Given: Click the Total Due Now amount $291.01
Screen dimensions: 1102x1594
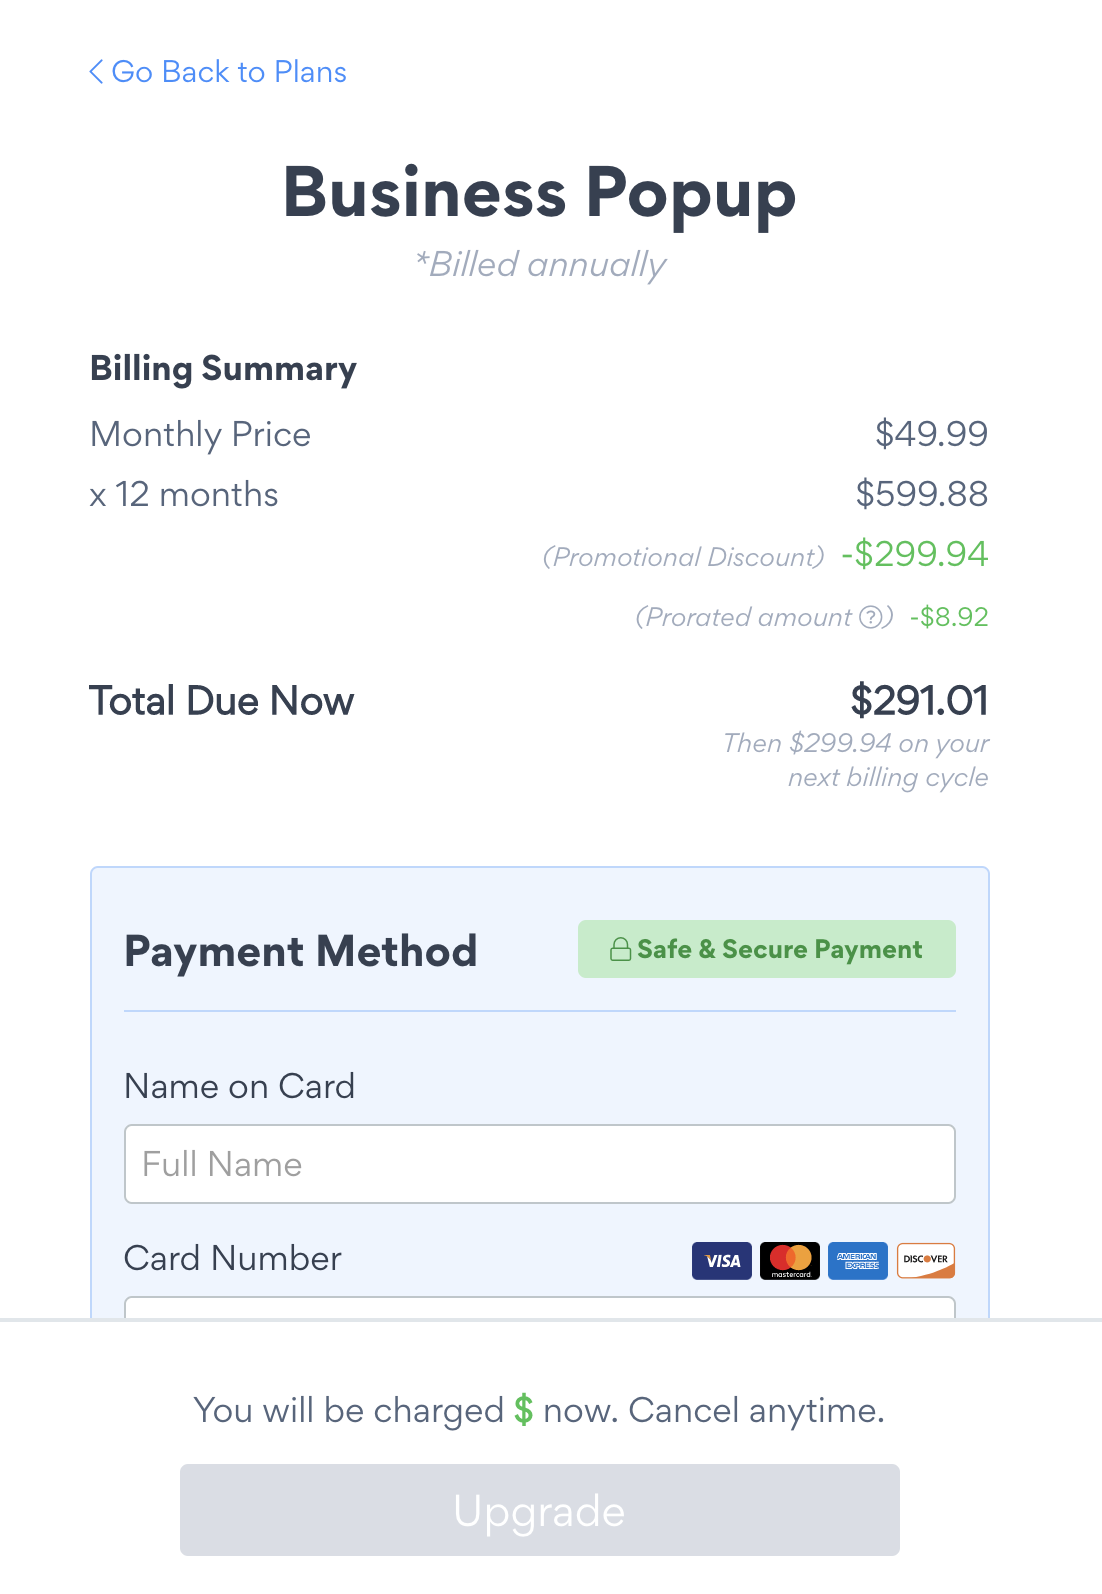Looking at the screenshot, I should coord(919,700).
